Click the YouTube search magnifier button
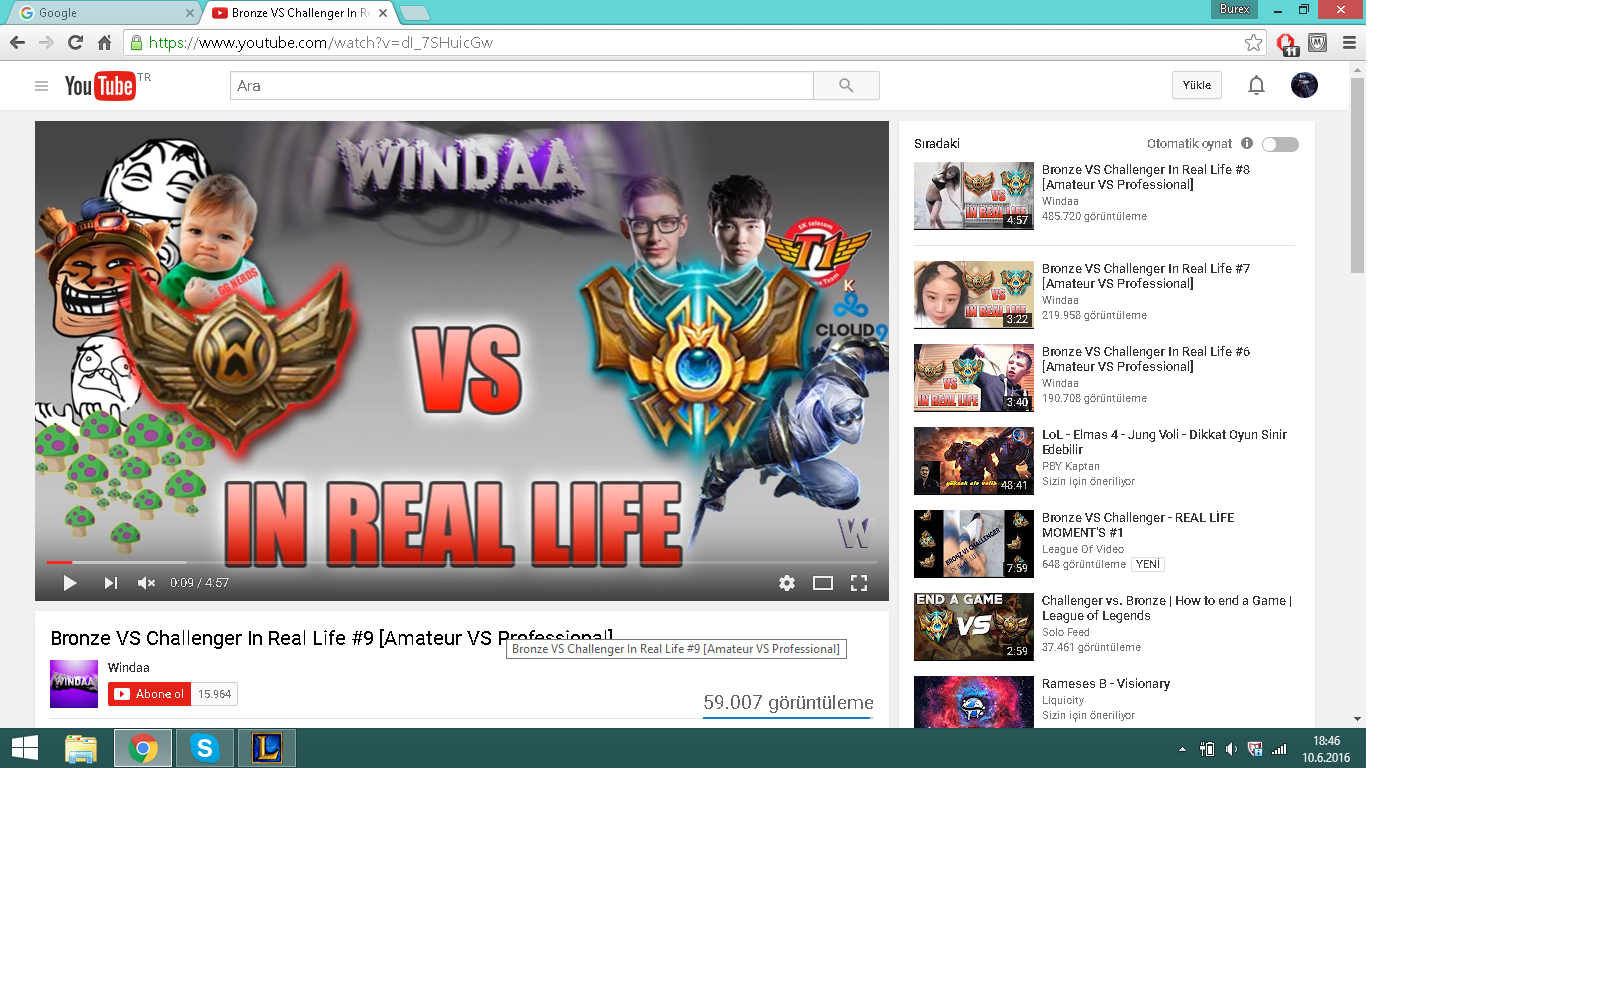The width and height of the screenshot is (1600, 1000). (846, 86)
